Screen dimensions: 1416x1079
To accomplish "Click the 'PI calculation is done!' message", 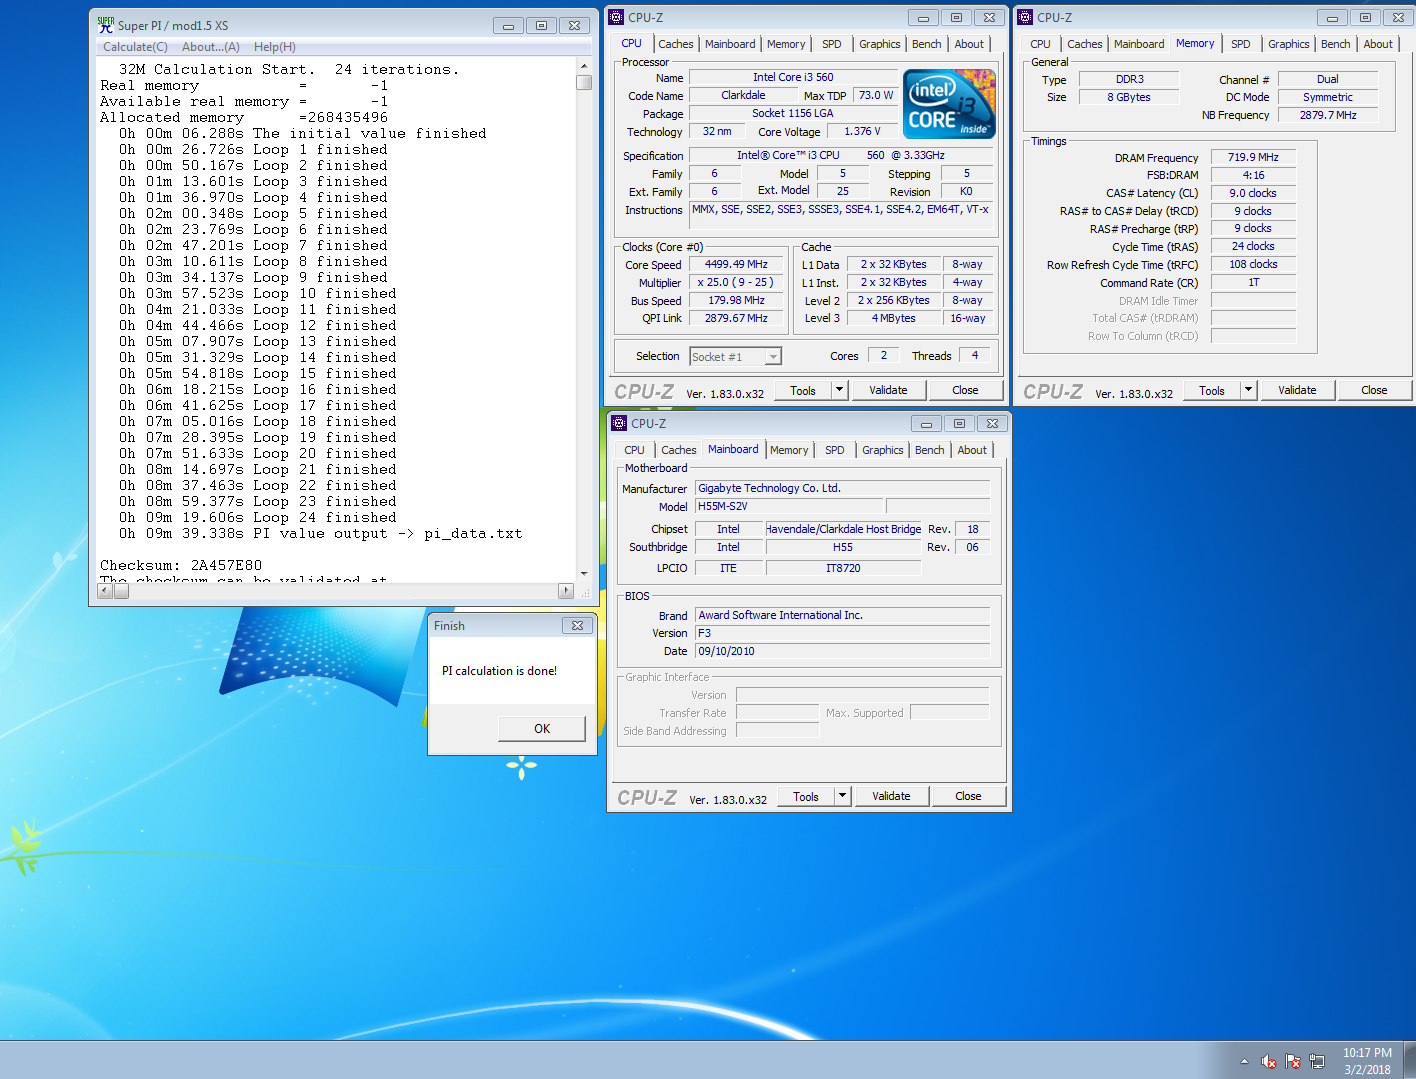I will [499, 671].
